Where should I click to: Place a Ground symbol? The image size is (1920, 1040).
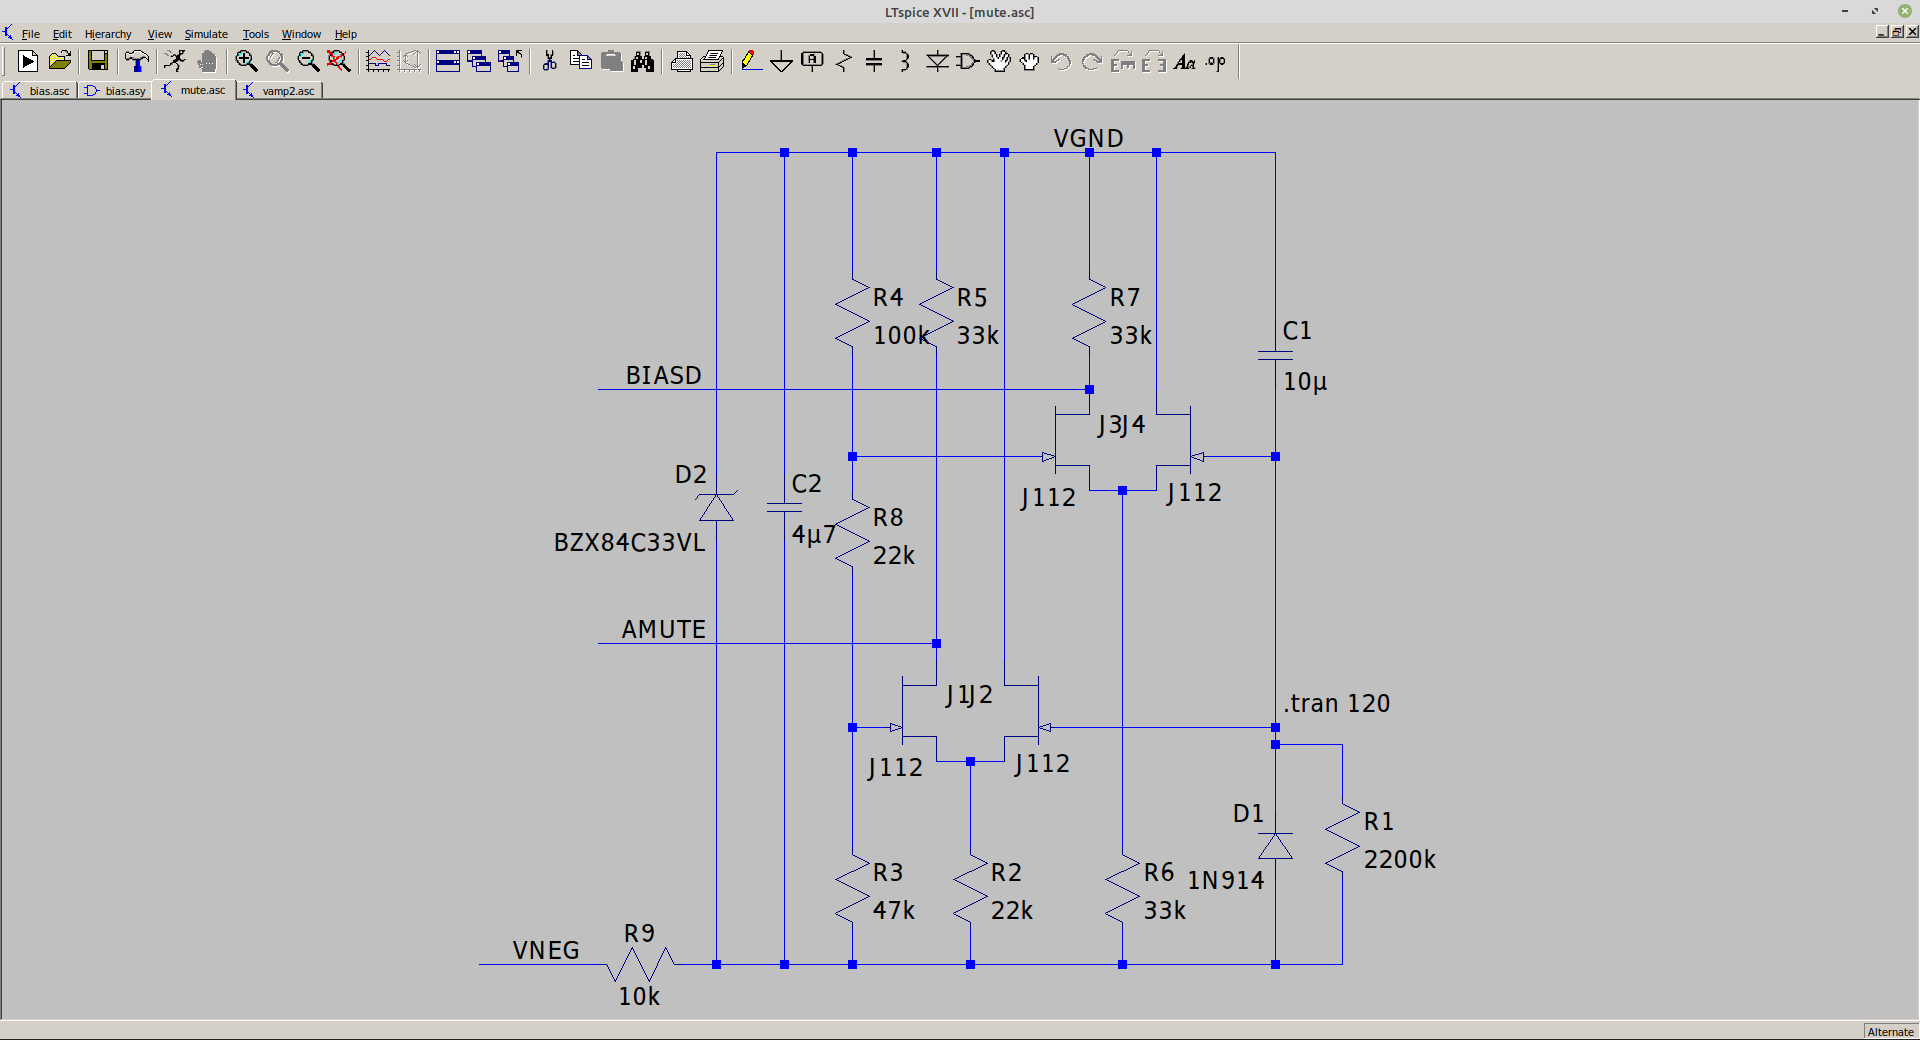pos(782,61)
